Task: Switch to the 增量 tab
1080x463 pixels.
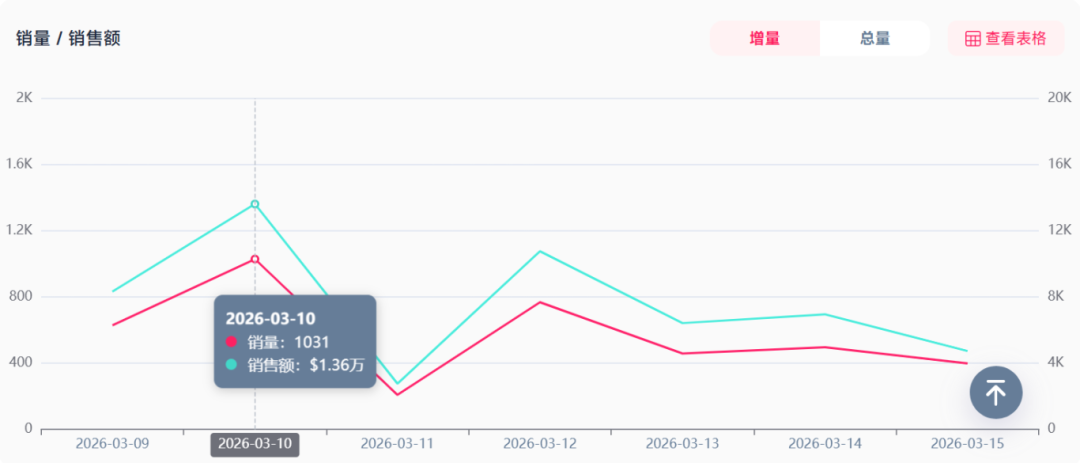Action: tap(764, 39)
